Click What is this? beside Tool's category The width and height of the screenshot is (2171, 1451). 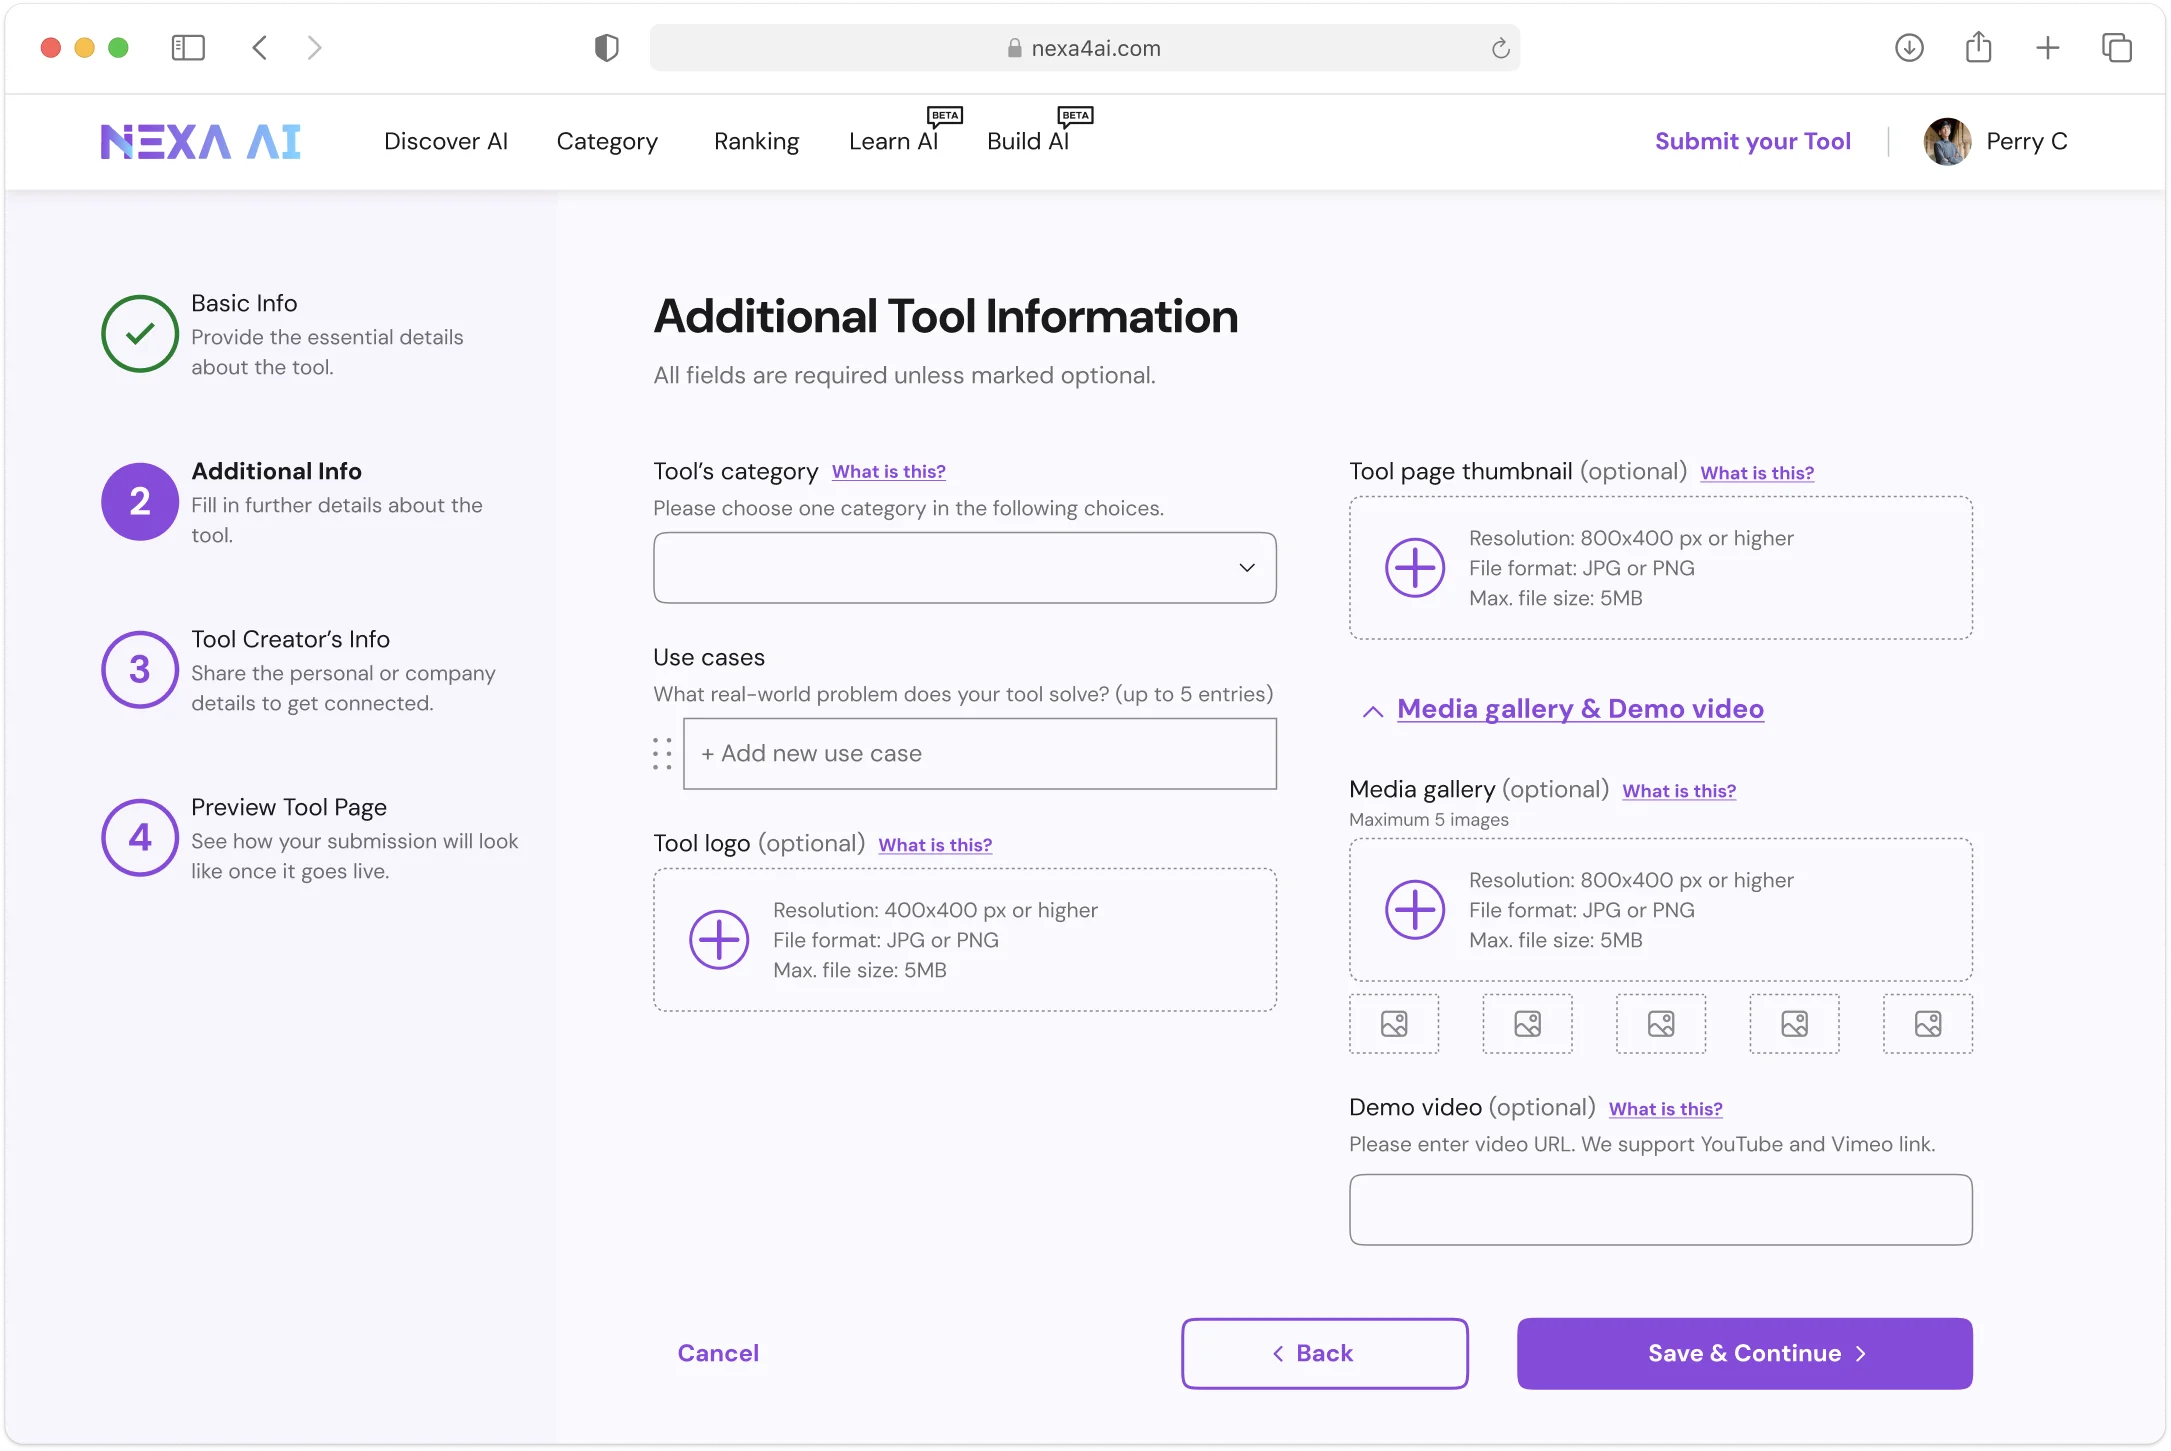(889, 472)
